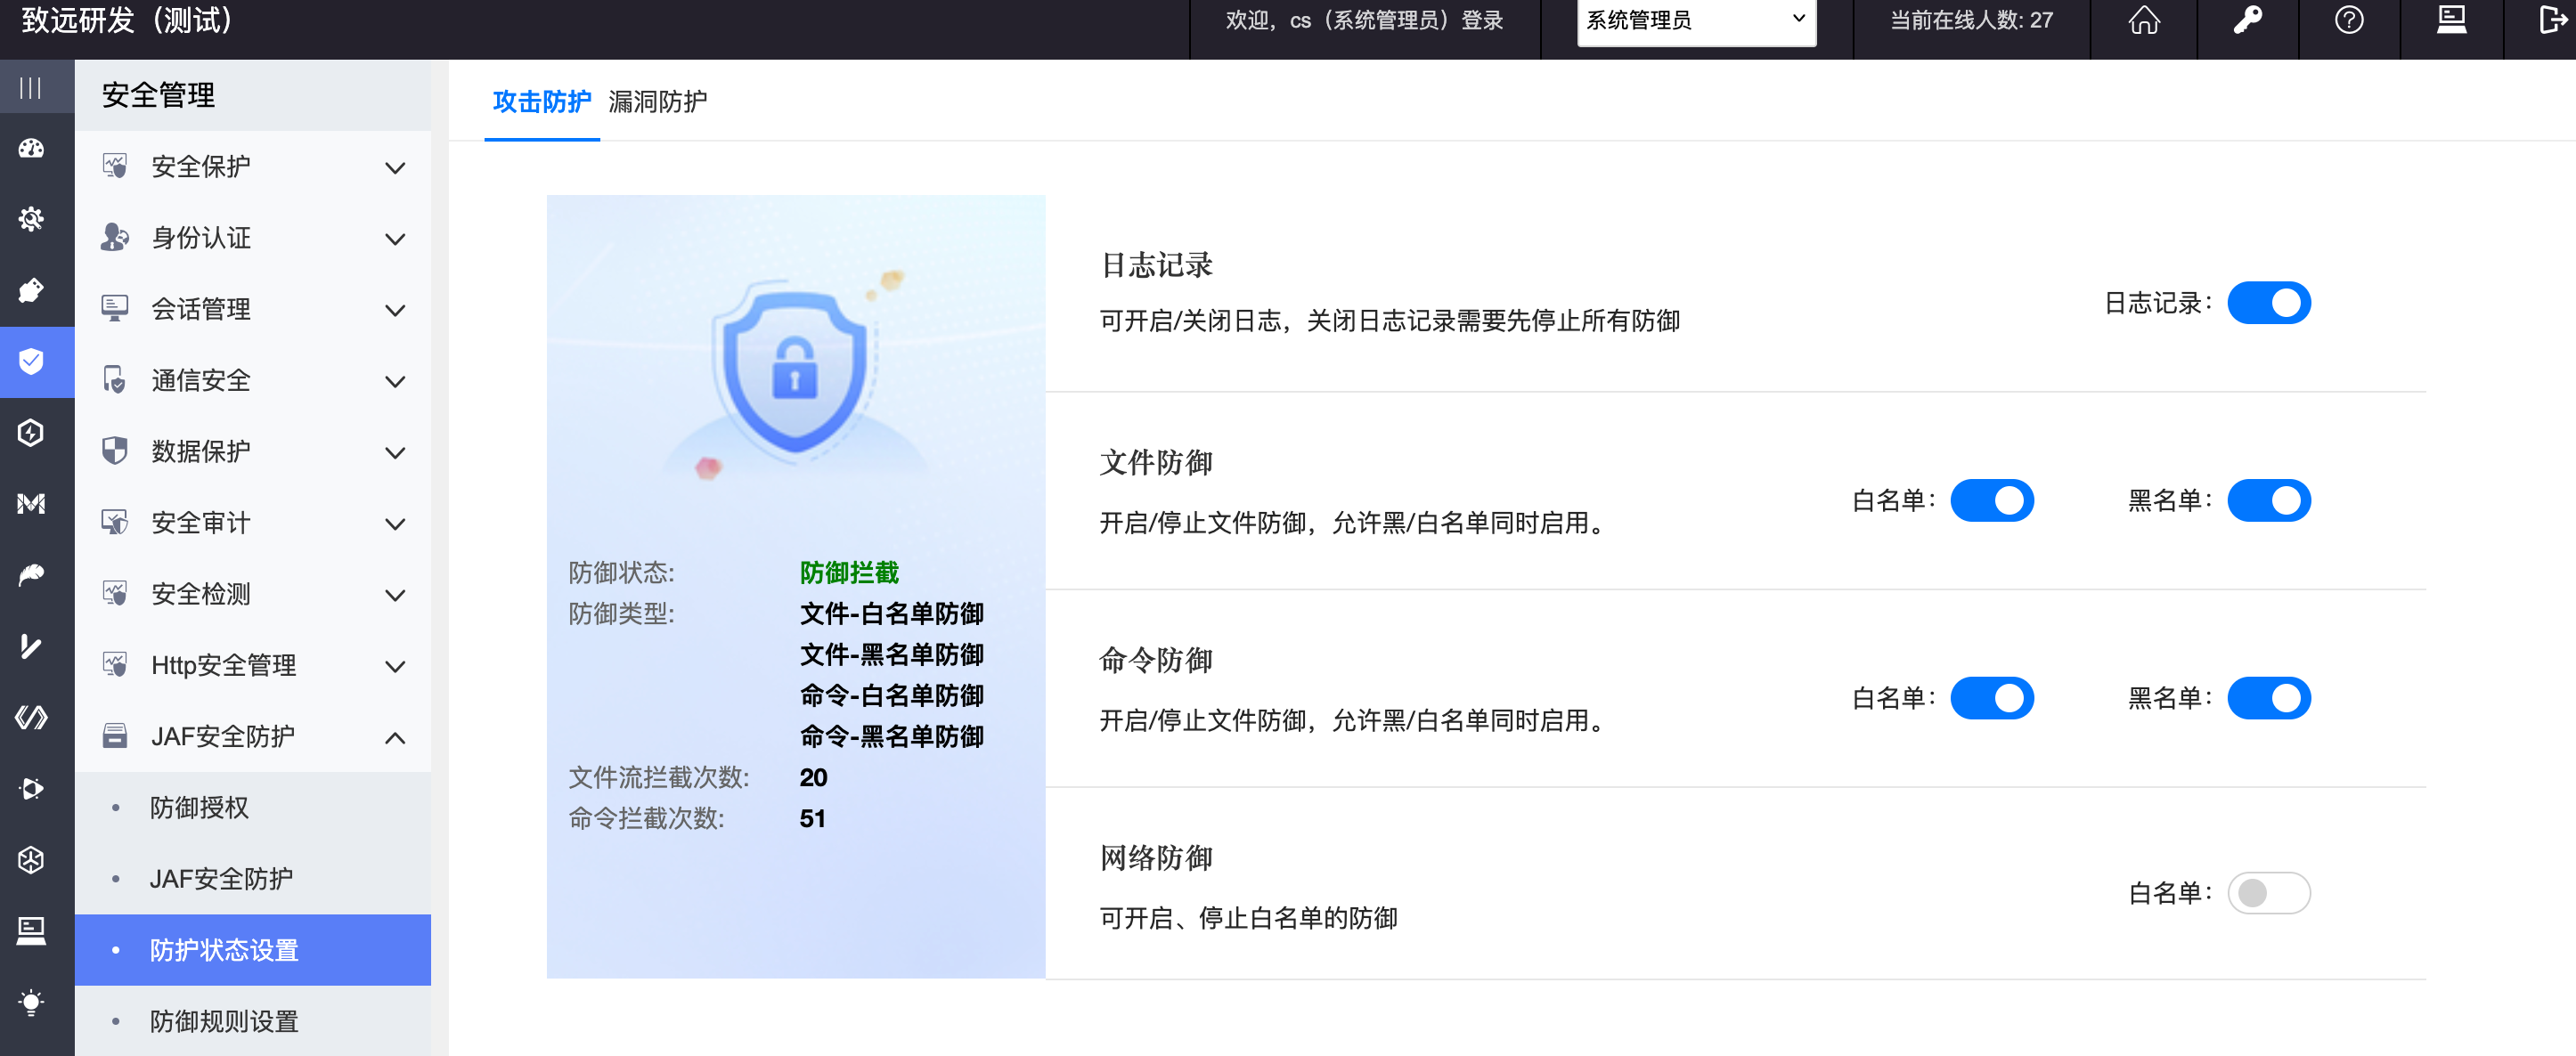Click the hamburger menu sidebar icon
The image size is (2576, 1056).
[x=31, y=88]
